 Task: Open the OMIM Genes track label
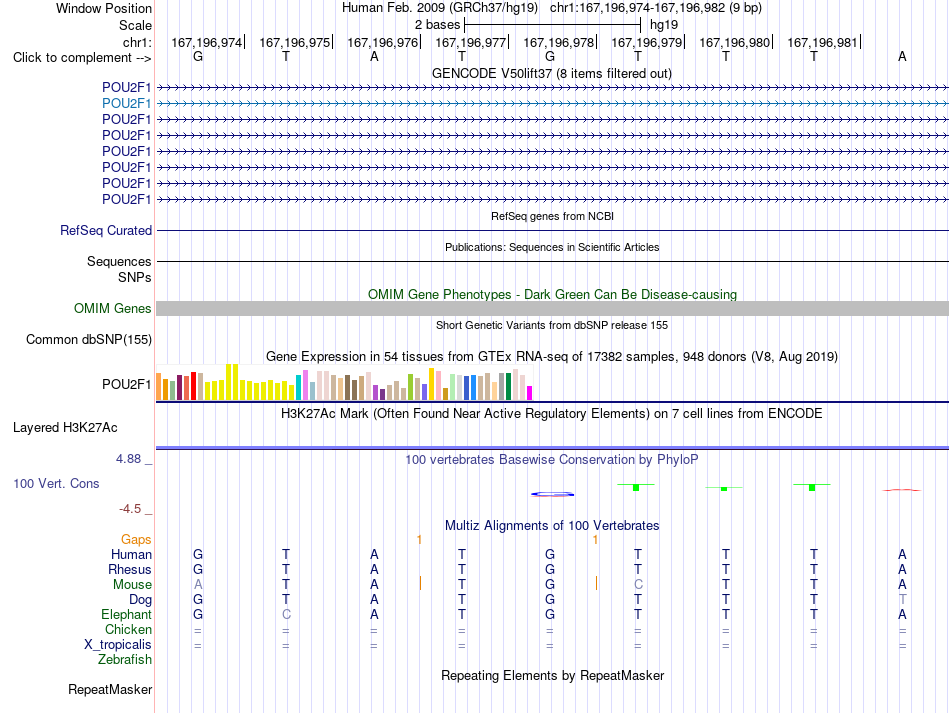(112, 308)
